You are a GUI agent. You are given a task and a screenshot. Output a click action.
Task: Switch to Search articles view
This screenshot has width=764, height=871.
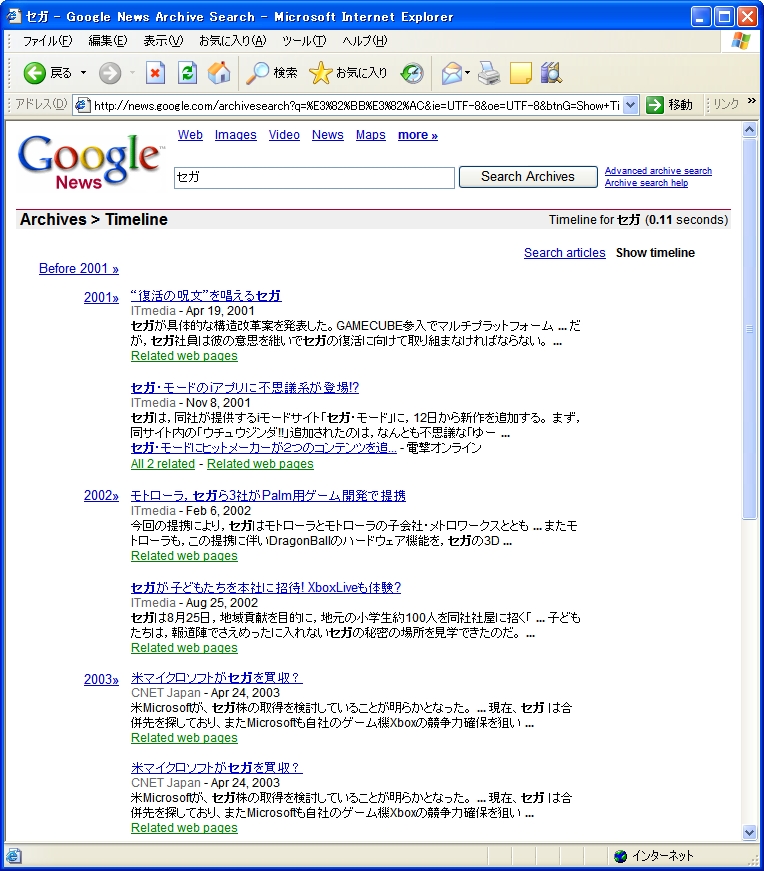565,253
